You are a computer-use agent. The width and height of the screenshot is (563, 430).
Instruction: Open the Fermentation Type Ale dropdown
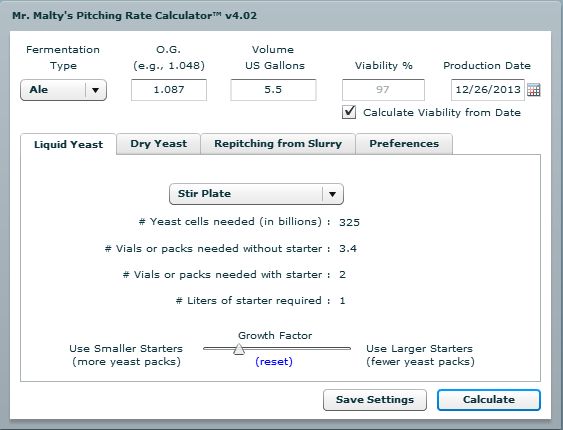64,90
